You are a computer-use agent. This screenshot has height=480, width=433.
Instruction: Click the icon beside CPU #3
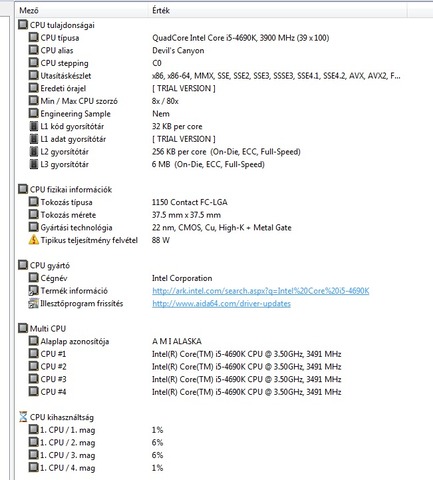point(33,379)
